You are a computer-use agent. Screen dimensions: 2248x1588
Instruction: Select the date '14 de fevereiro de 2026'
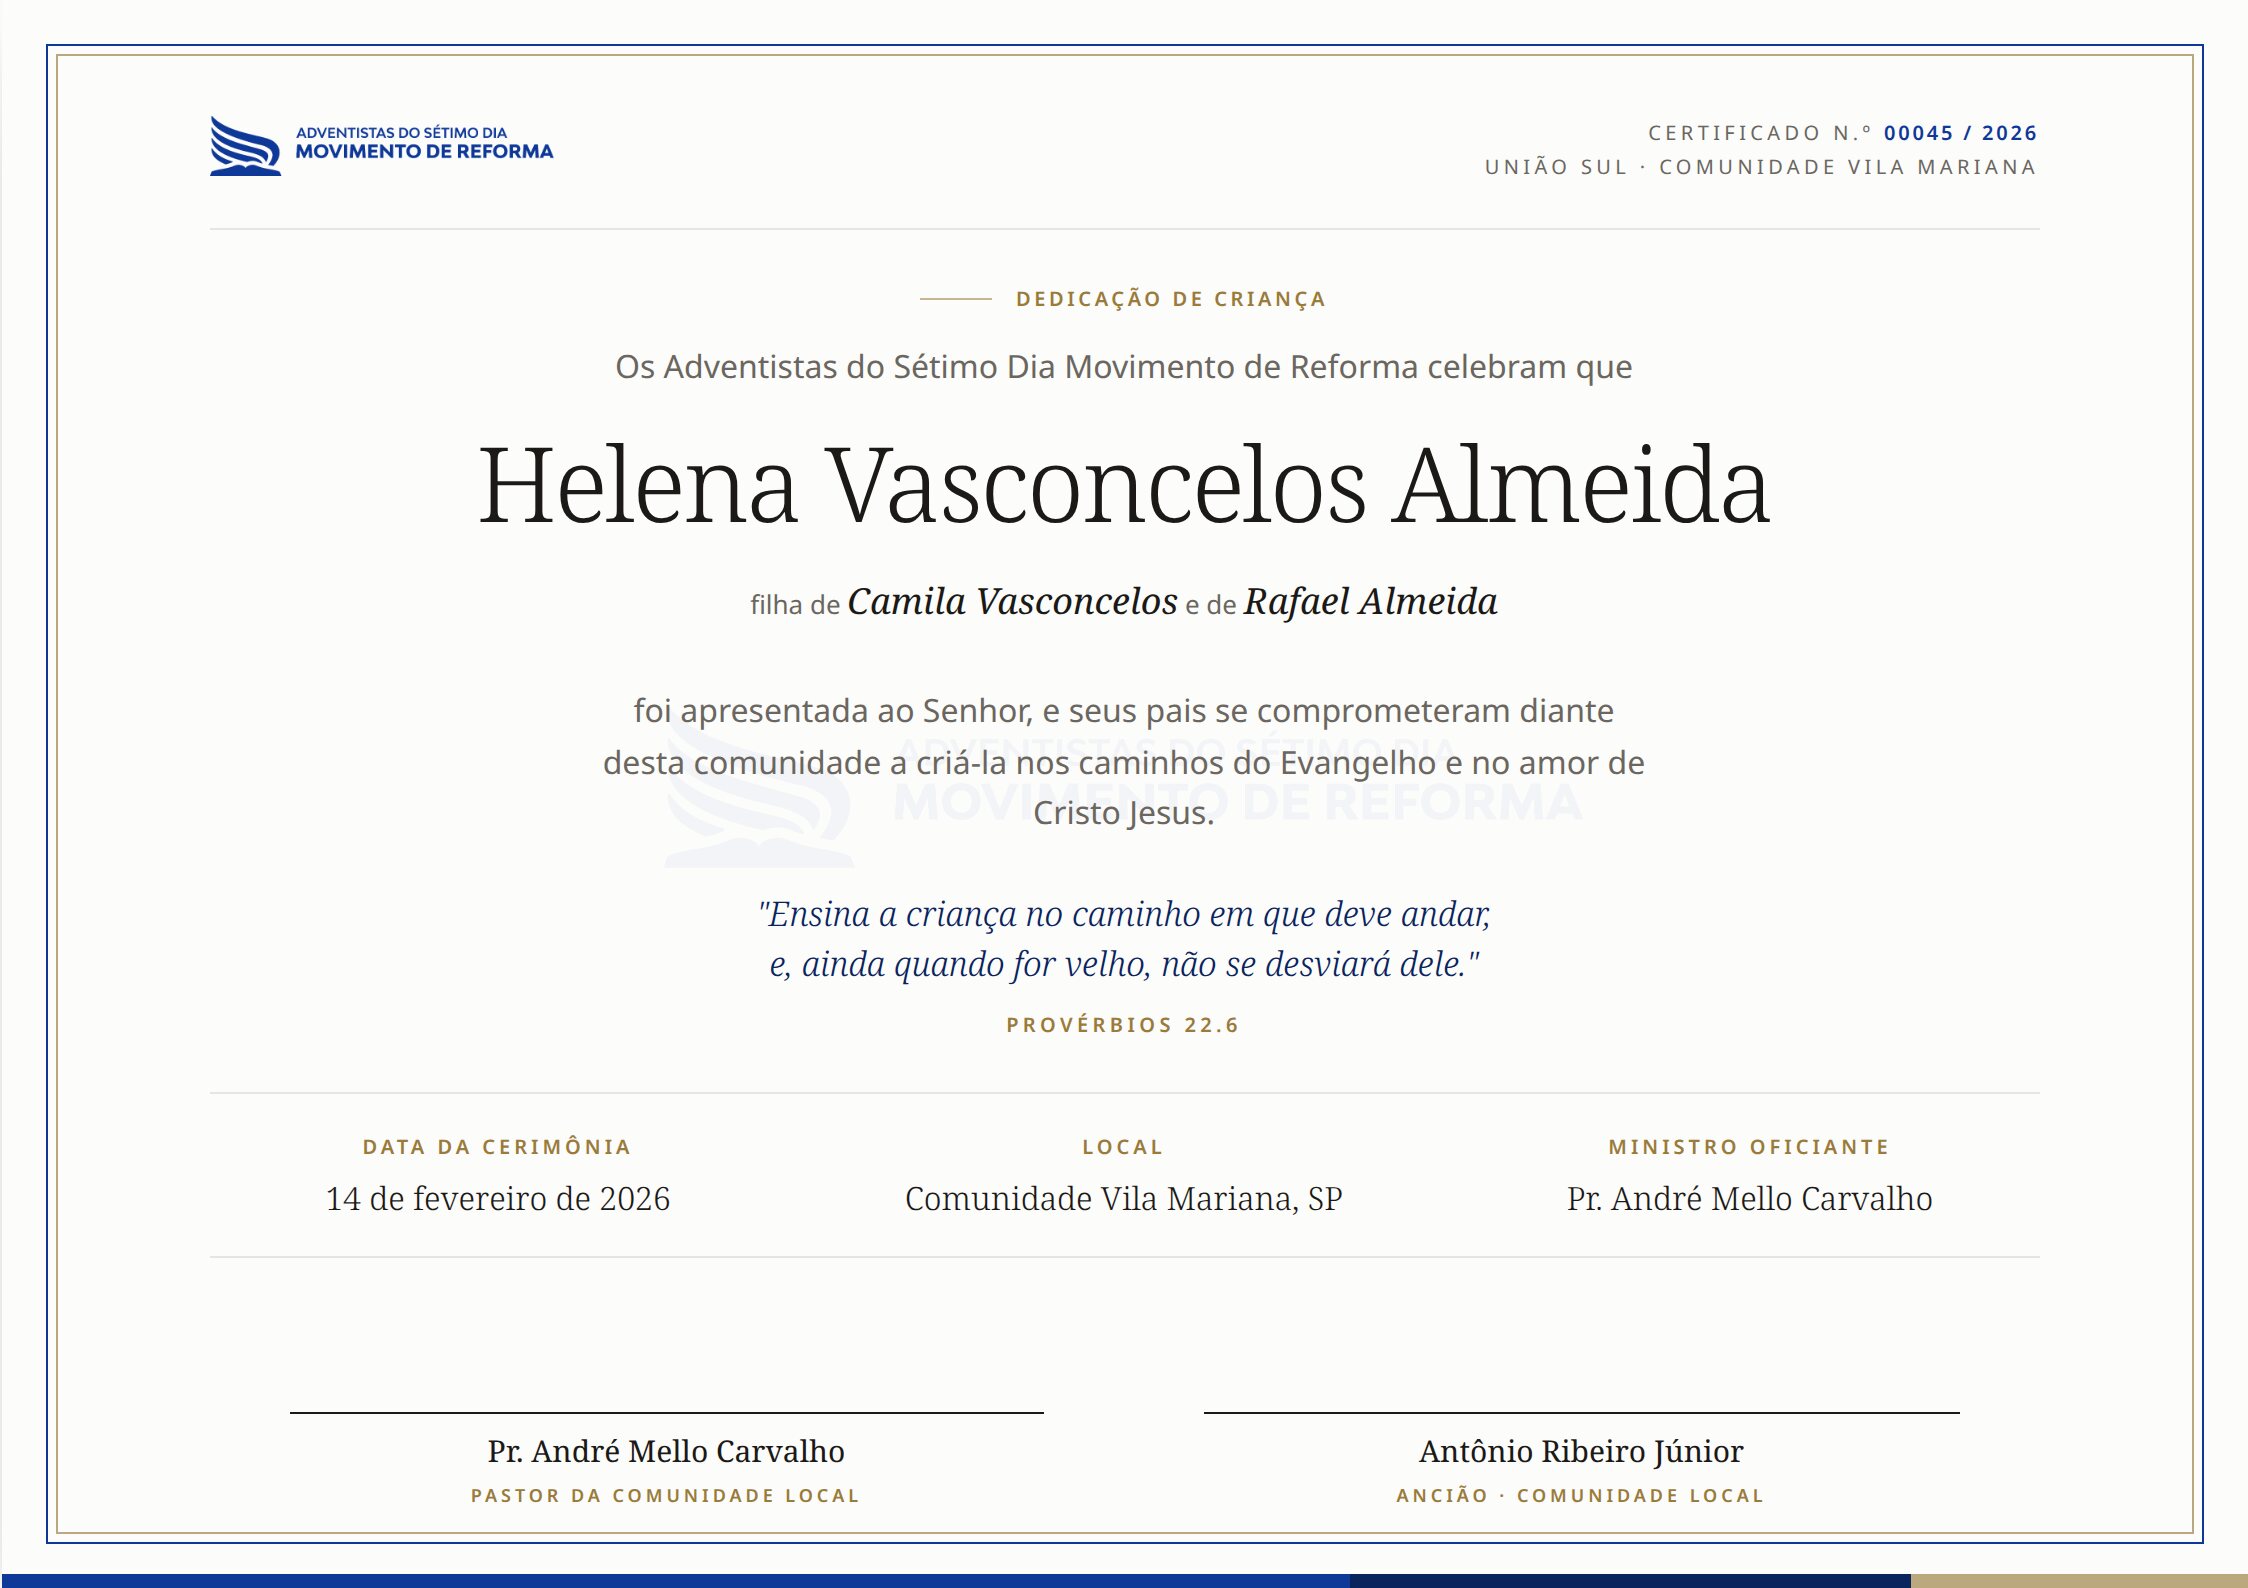(498, 1199)
